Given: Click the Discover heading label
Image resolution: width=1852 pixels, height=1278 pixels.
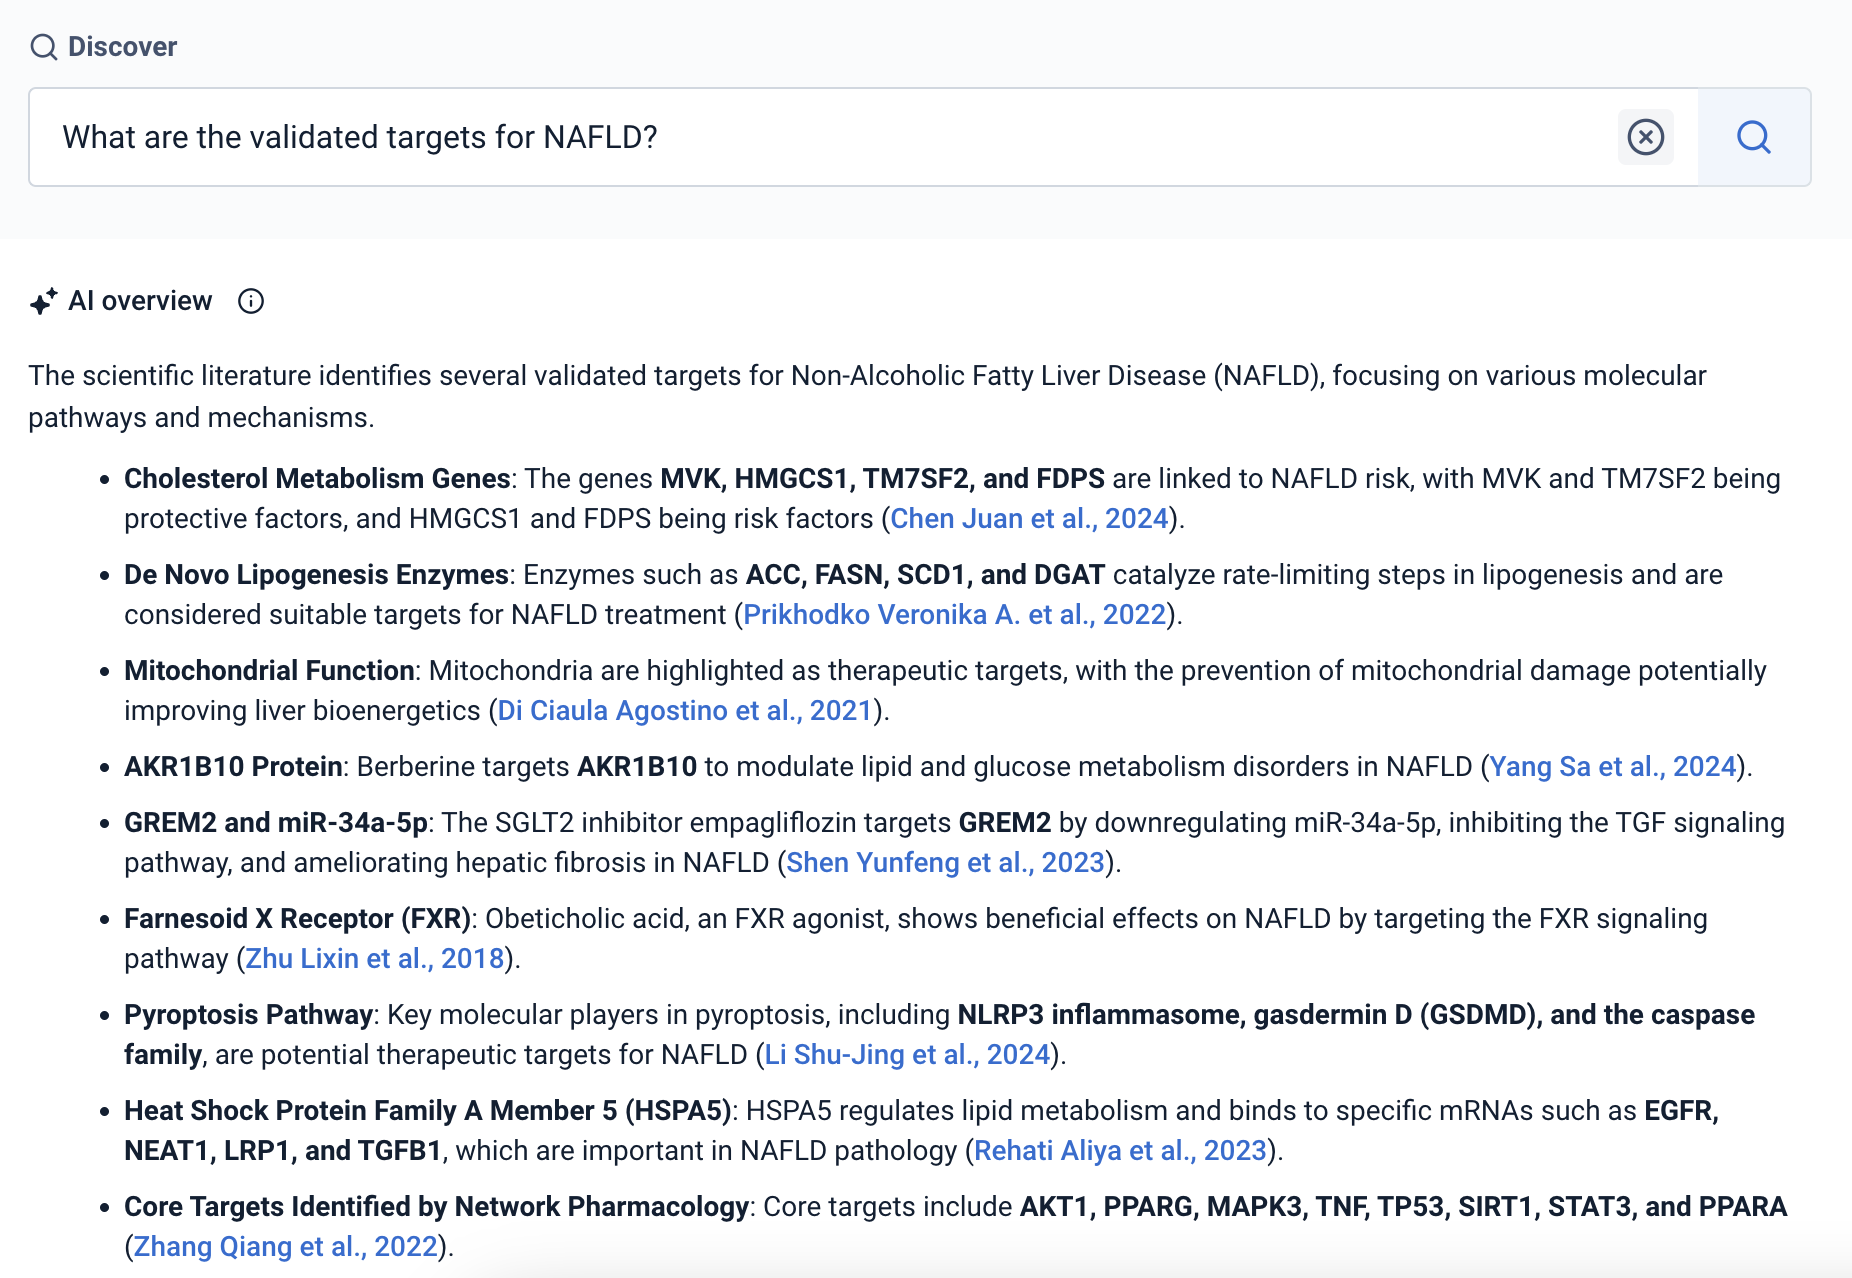Looking at the screenshot, I should 122,47.
